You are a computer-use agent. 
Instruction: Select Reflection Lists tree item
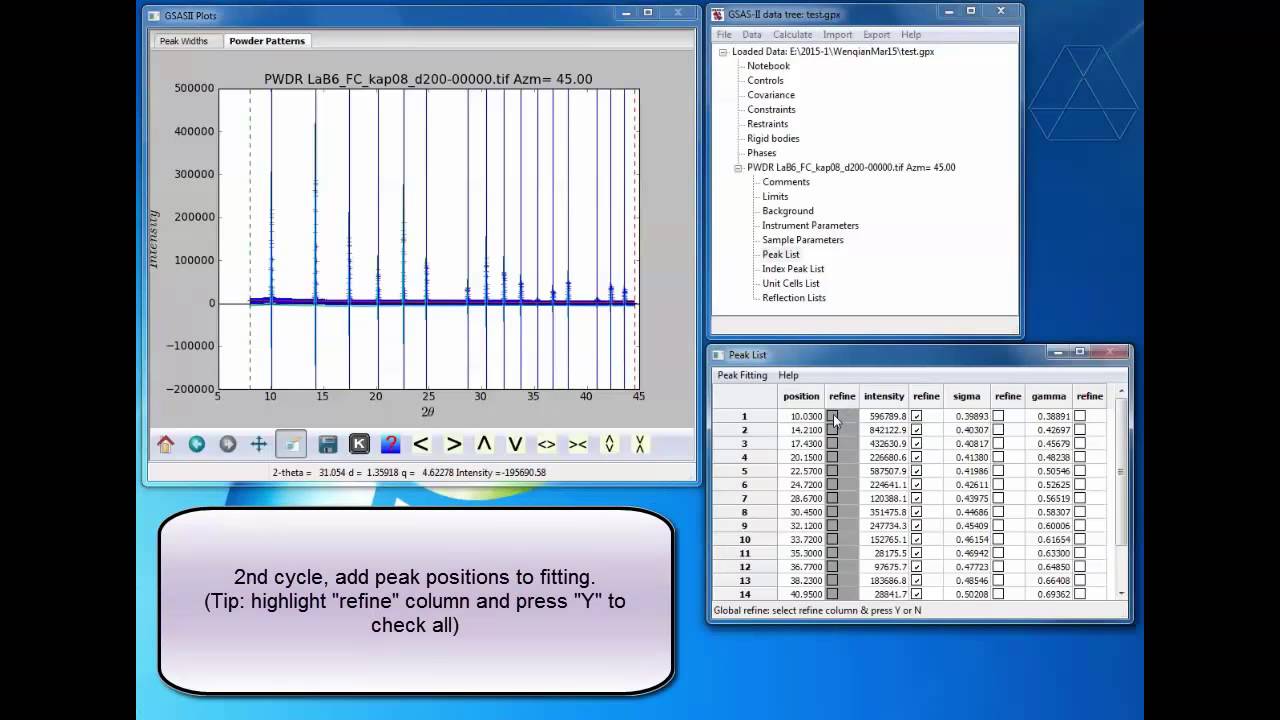pos(794,298)
